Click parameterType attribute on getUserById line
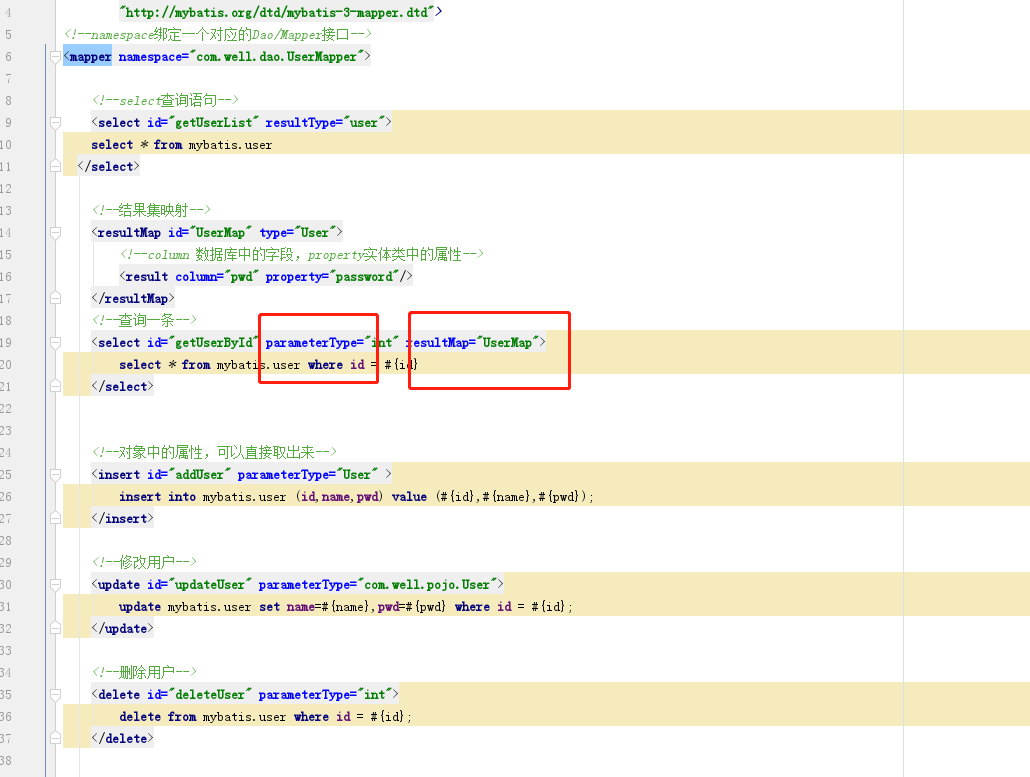1030x777 pixels. [331, 343]
